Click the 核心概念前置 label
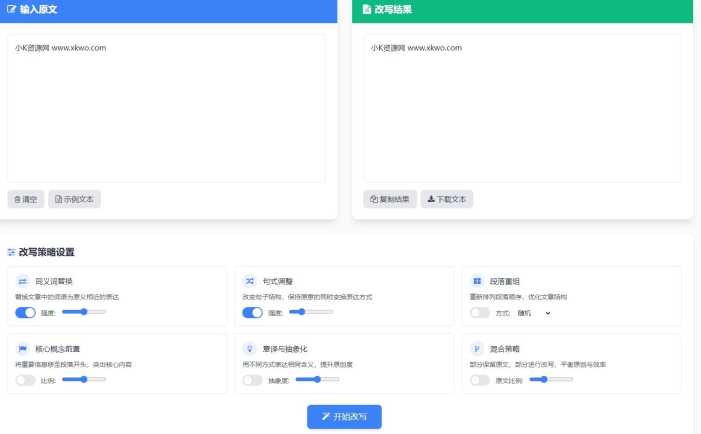 coord(57,349)
